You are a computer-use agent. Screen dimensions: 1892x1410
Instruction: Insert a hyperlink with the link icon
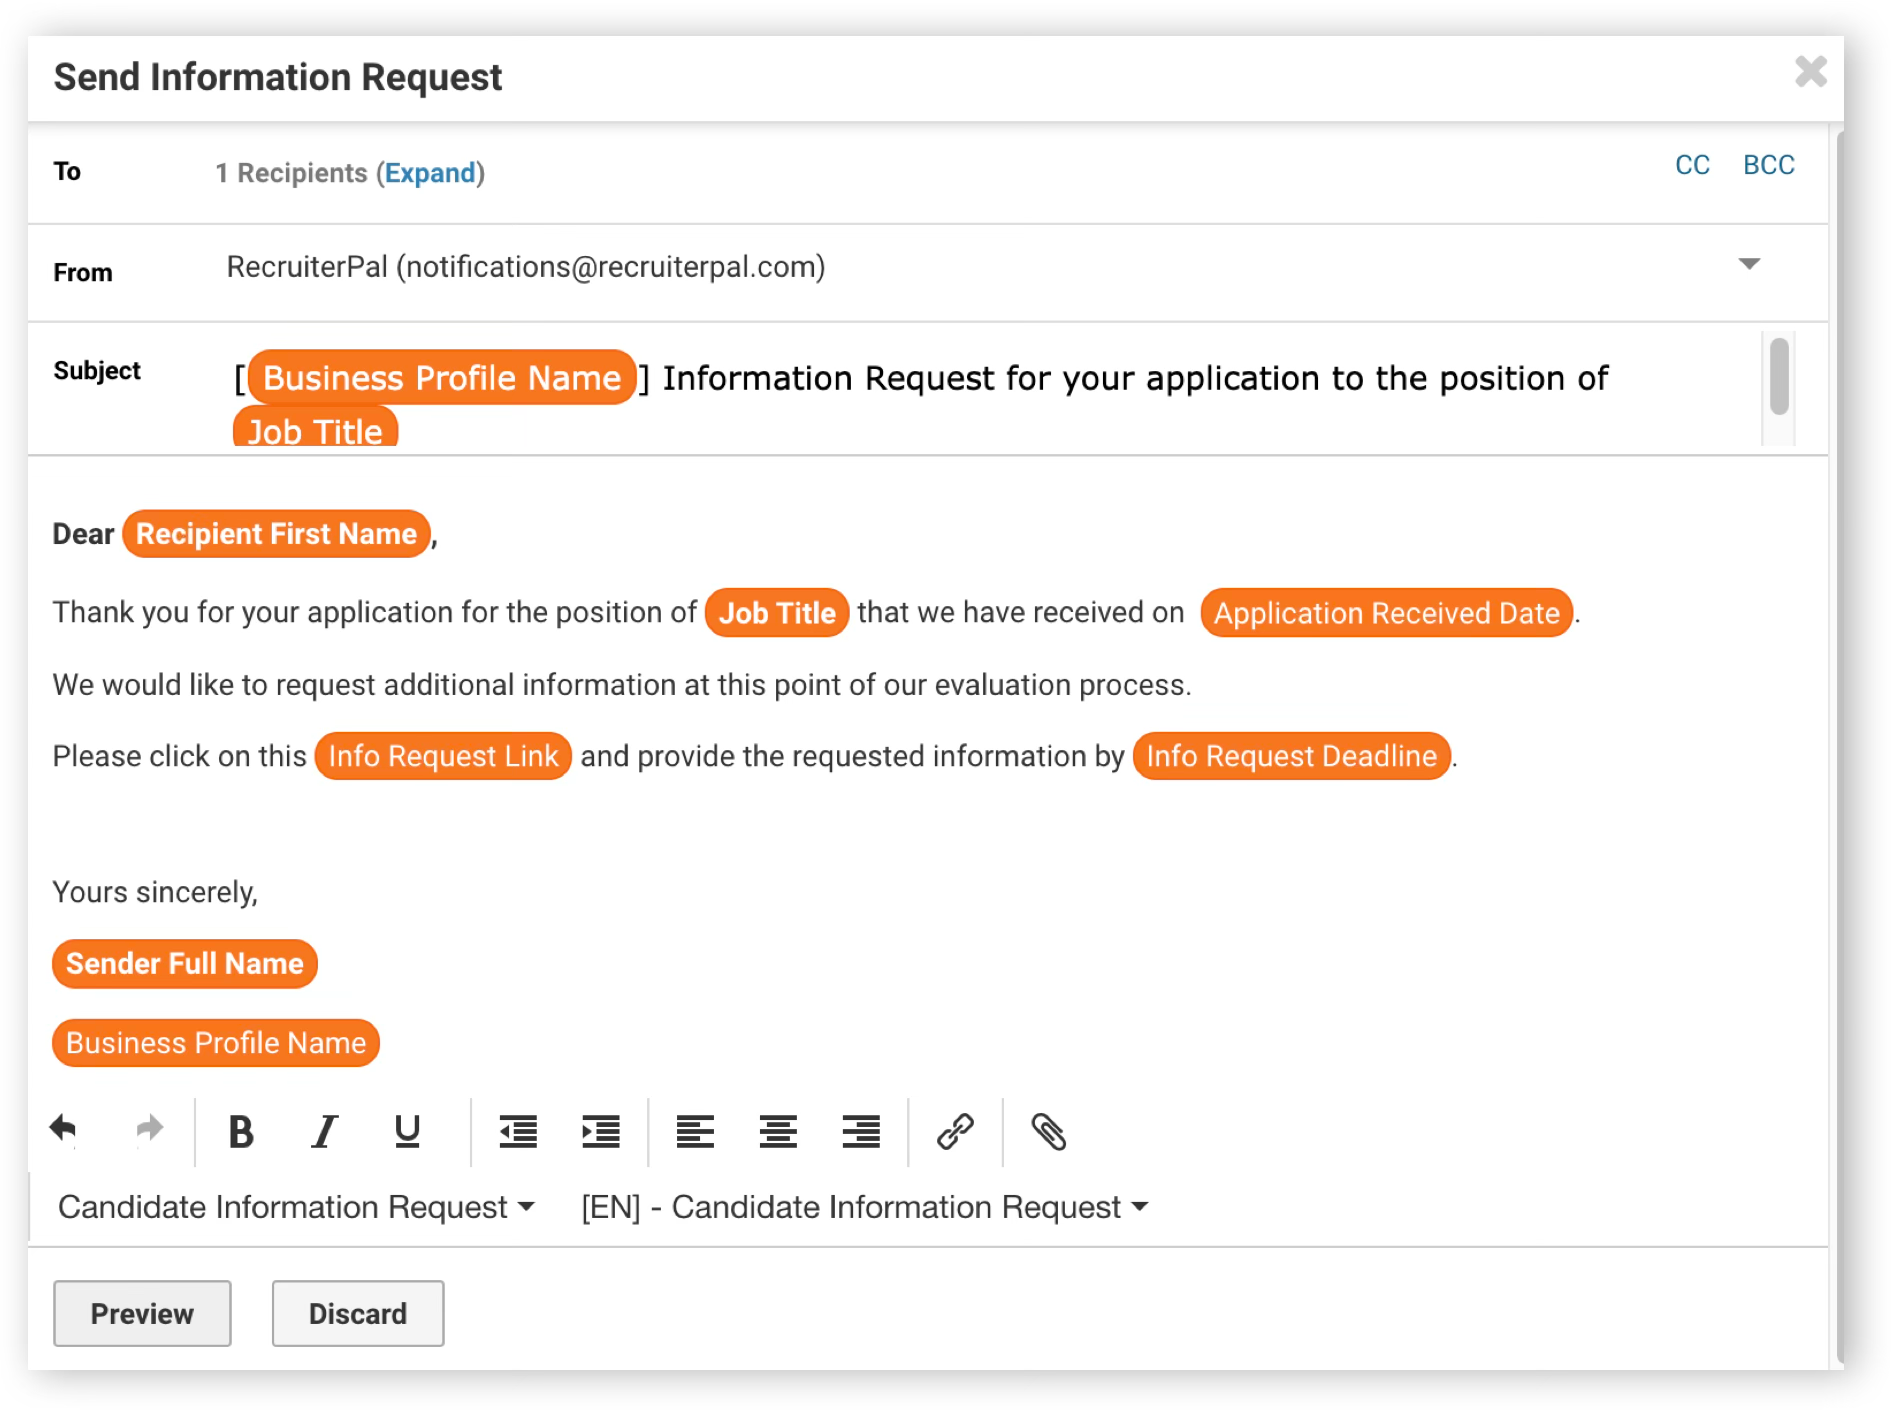(955, 1132)
